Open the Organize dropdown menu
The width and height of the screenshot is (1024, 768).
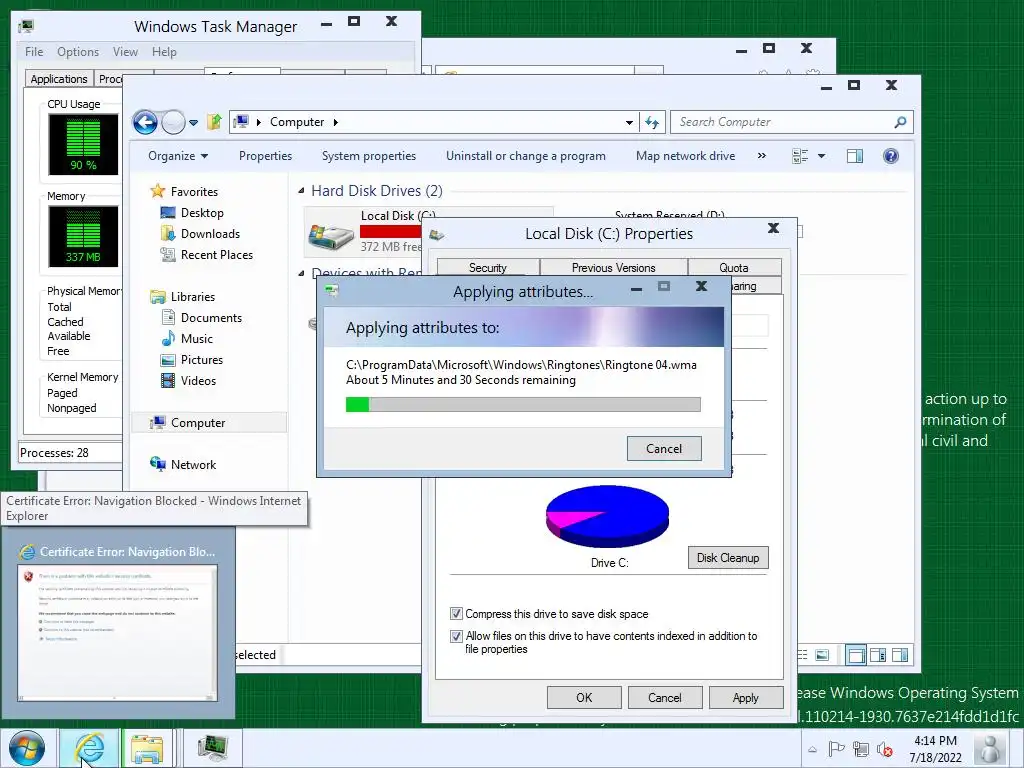[178, 156]
